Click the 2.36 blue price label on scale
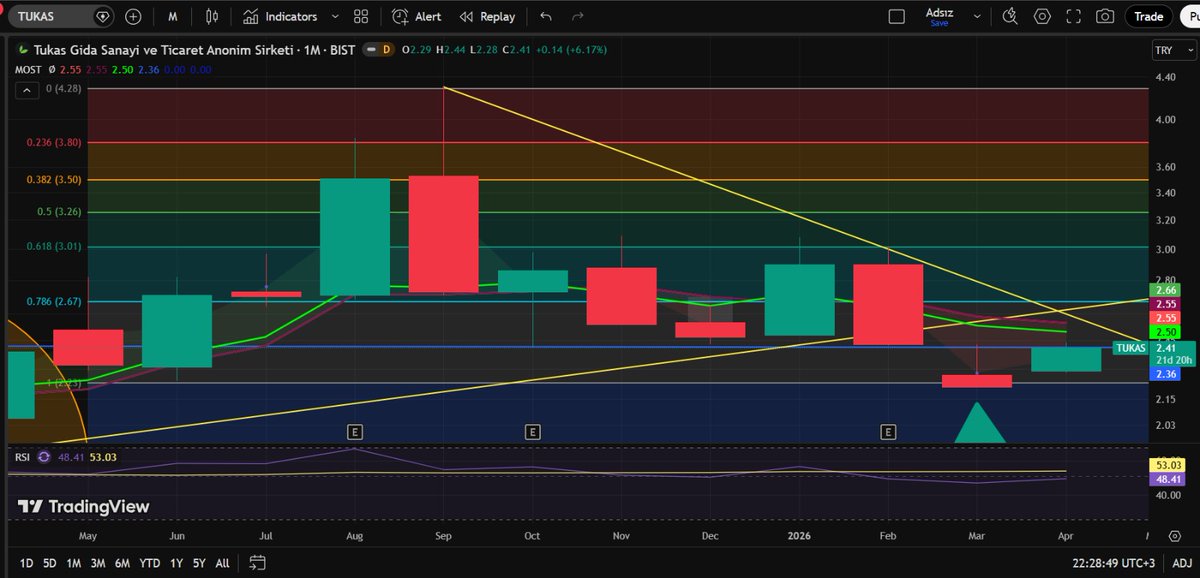This screenshot has width=1200, height=578. (x=1163, y=374)
